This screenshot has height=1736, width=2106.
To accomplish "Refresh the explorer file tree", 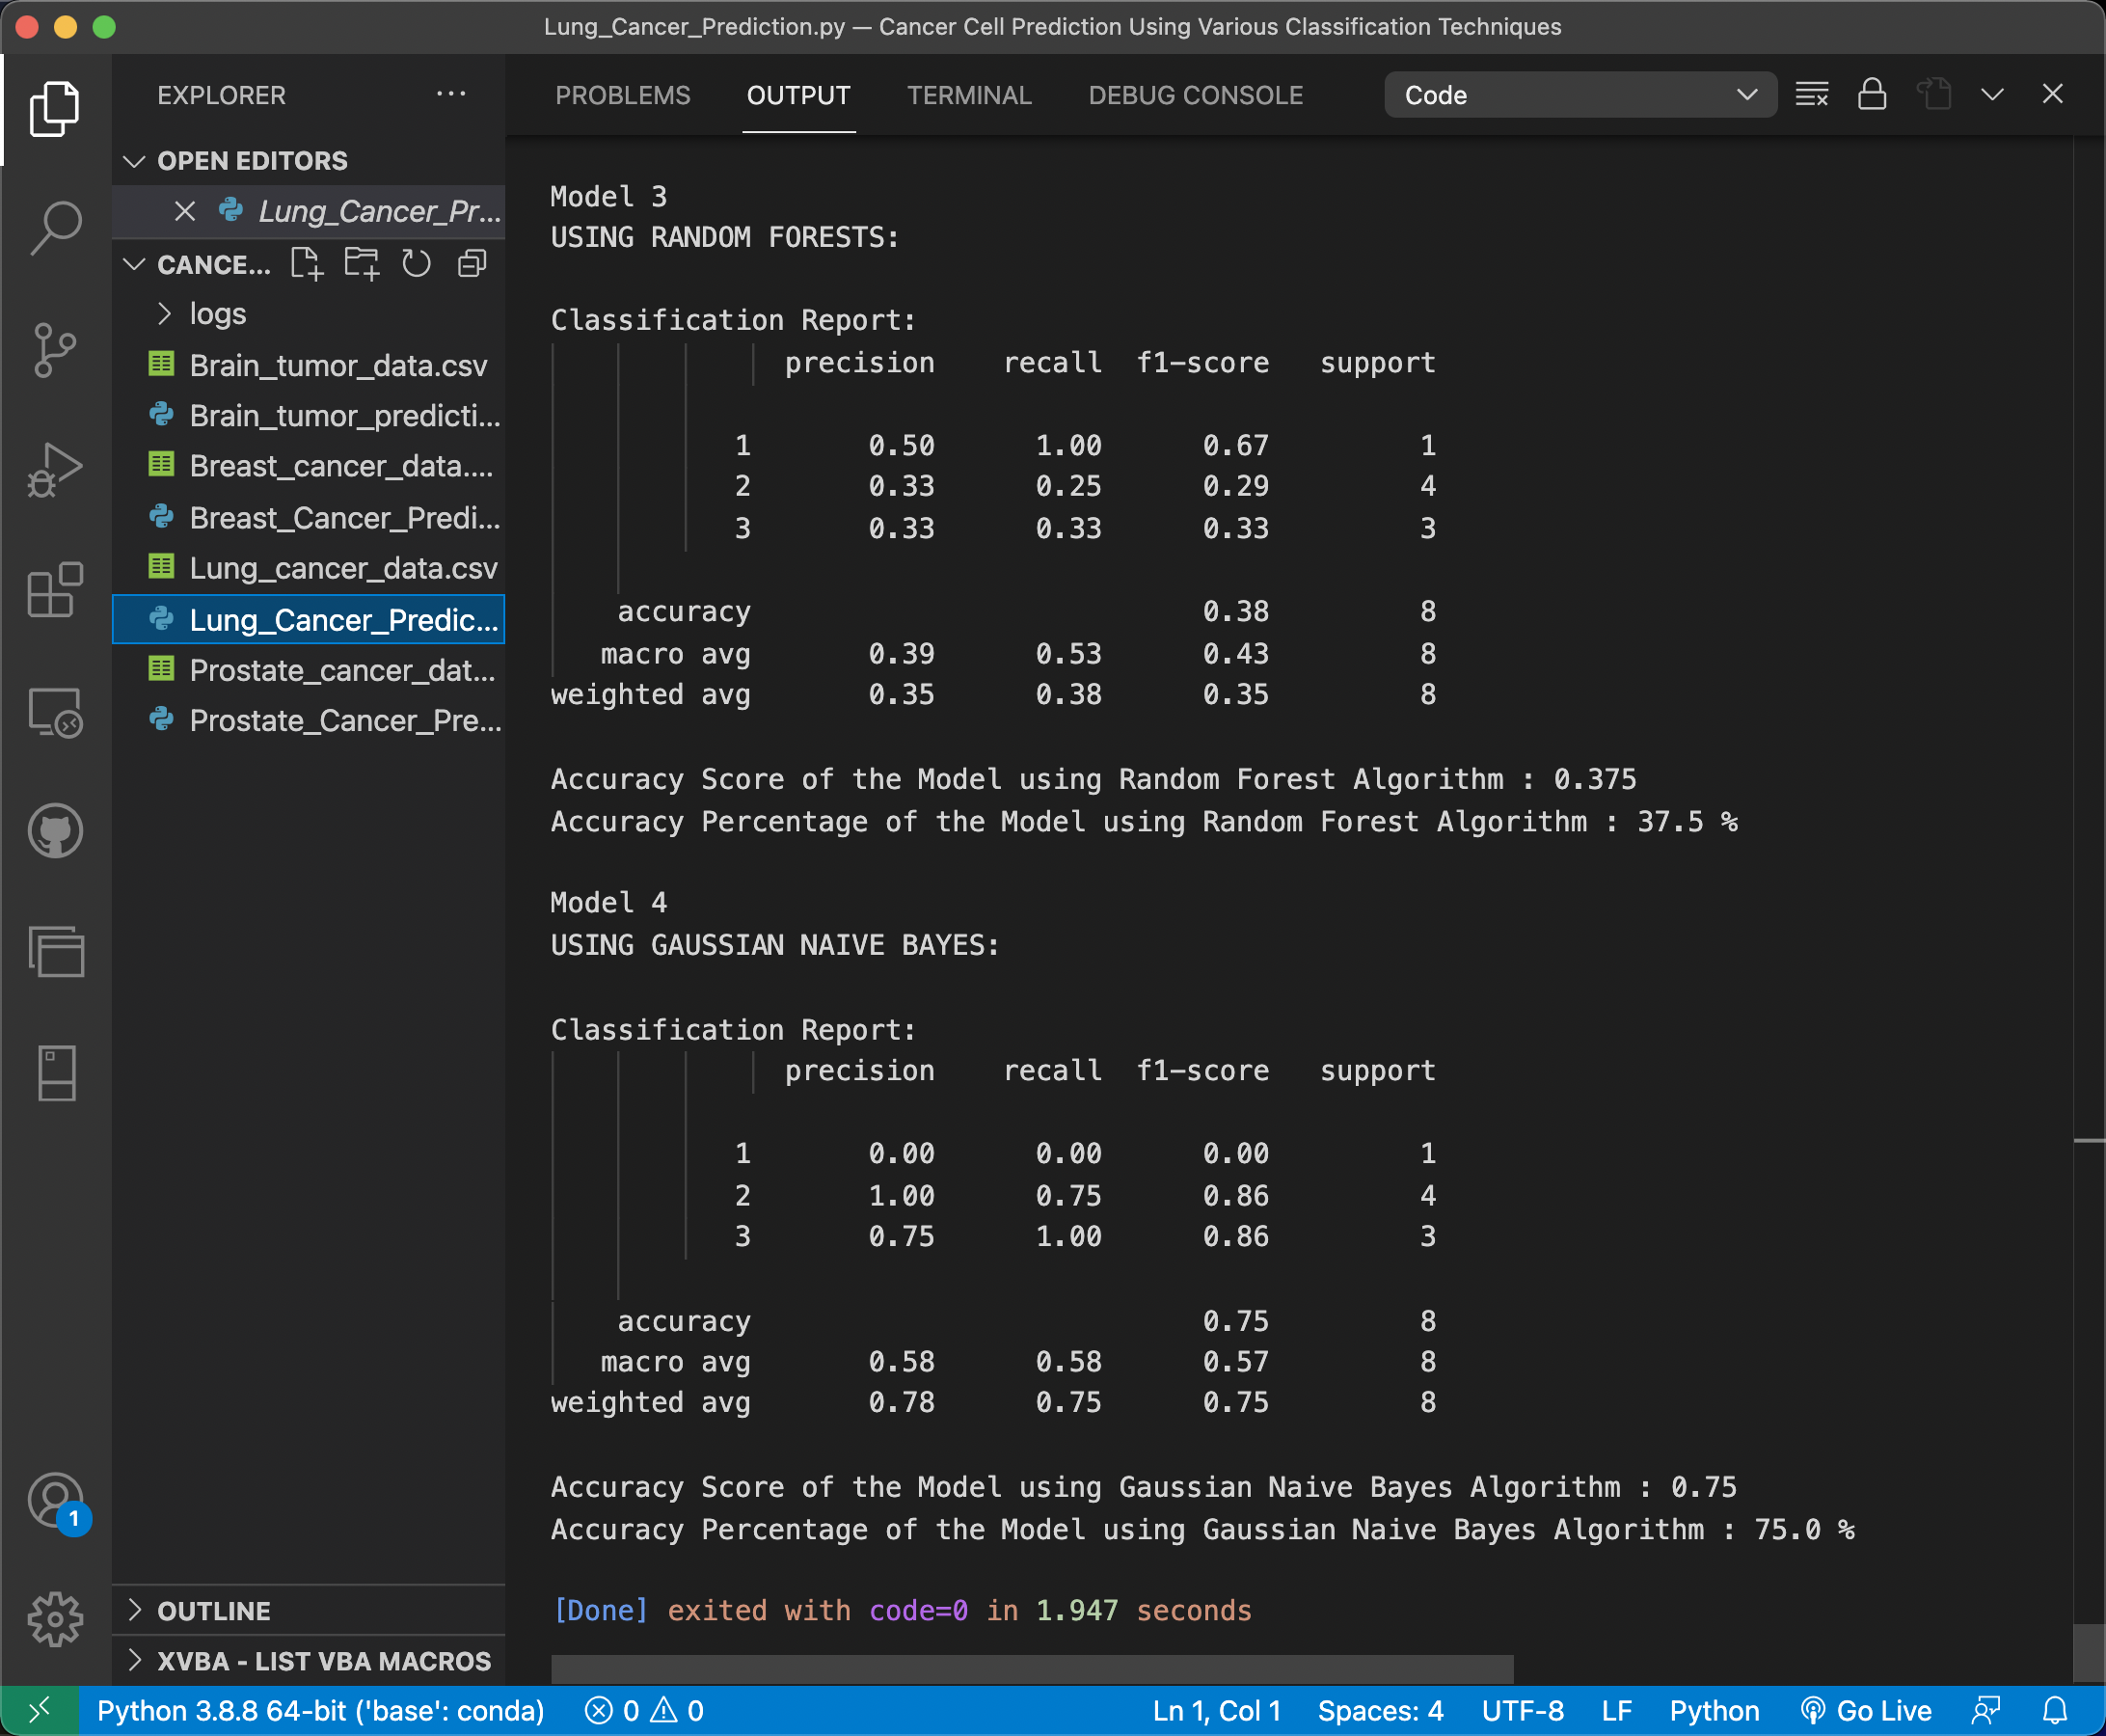I will tap(416, 264).
